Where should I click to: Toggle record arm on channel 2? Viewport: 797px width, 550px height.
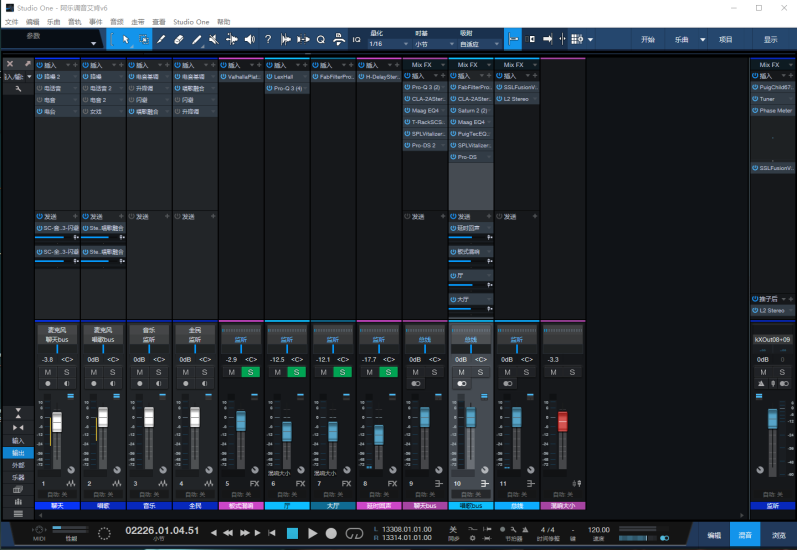coord(94,384)
